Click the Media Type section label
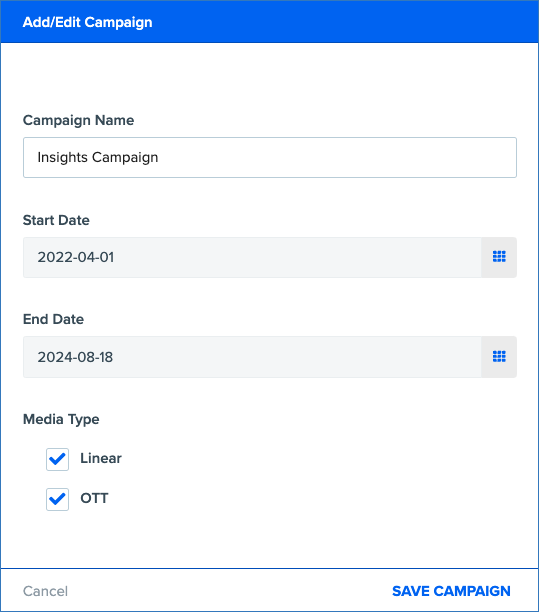The height and width of the screenshot is (612, 539). pyautogui.click(x=61, y=420)
